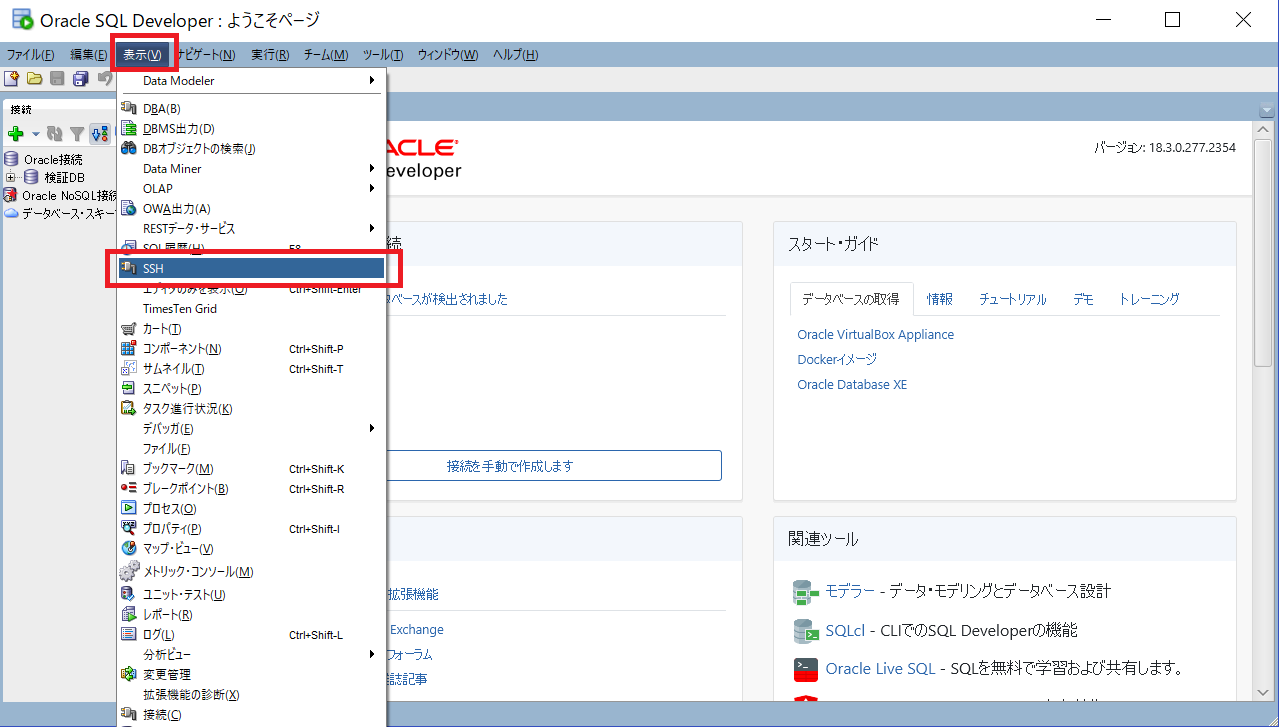Click the green plus New Connection icon
Viewport: 1279px width, 727px height.
point(15,134)
